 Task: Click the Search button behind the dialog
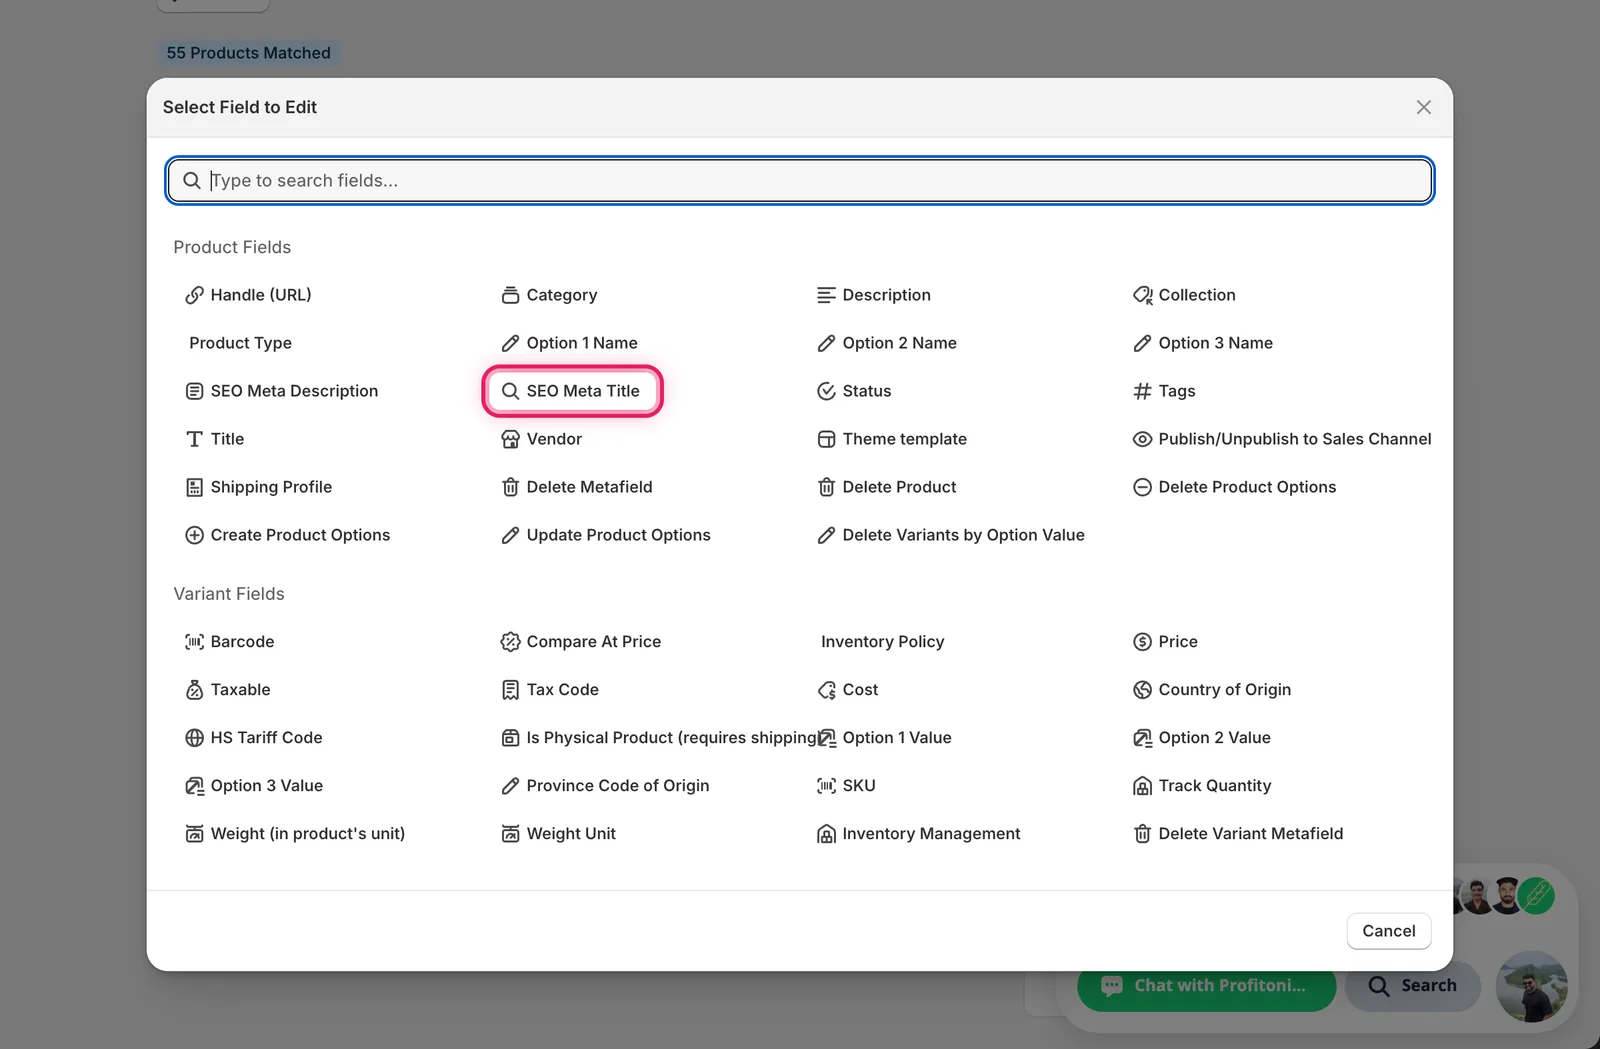[x=1413, y=986]
